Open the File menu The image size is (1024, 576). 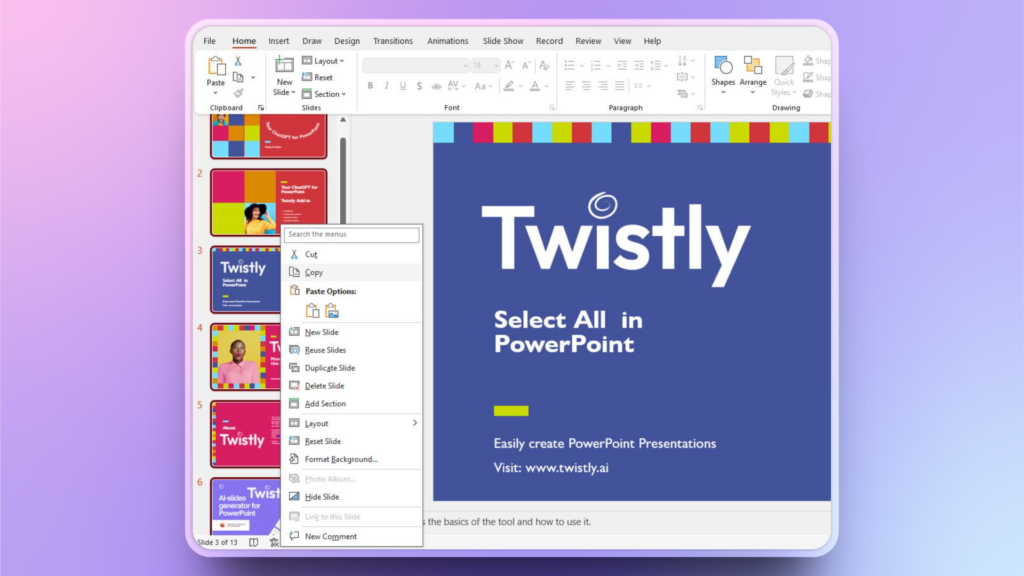[x=210, y=40]
